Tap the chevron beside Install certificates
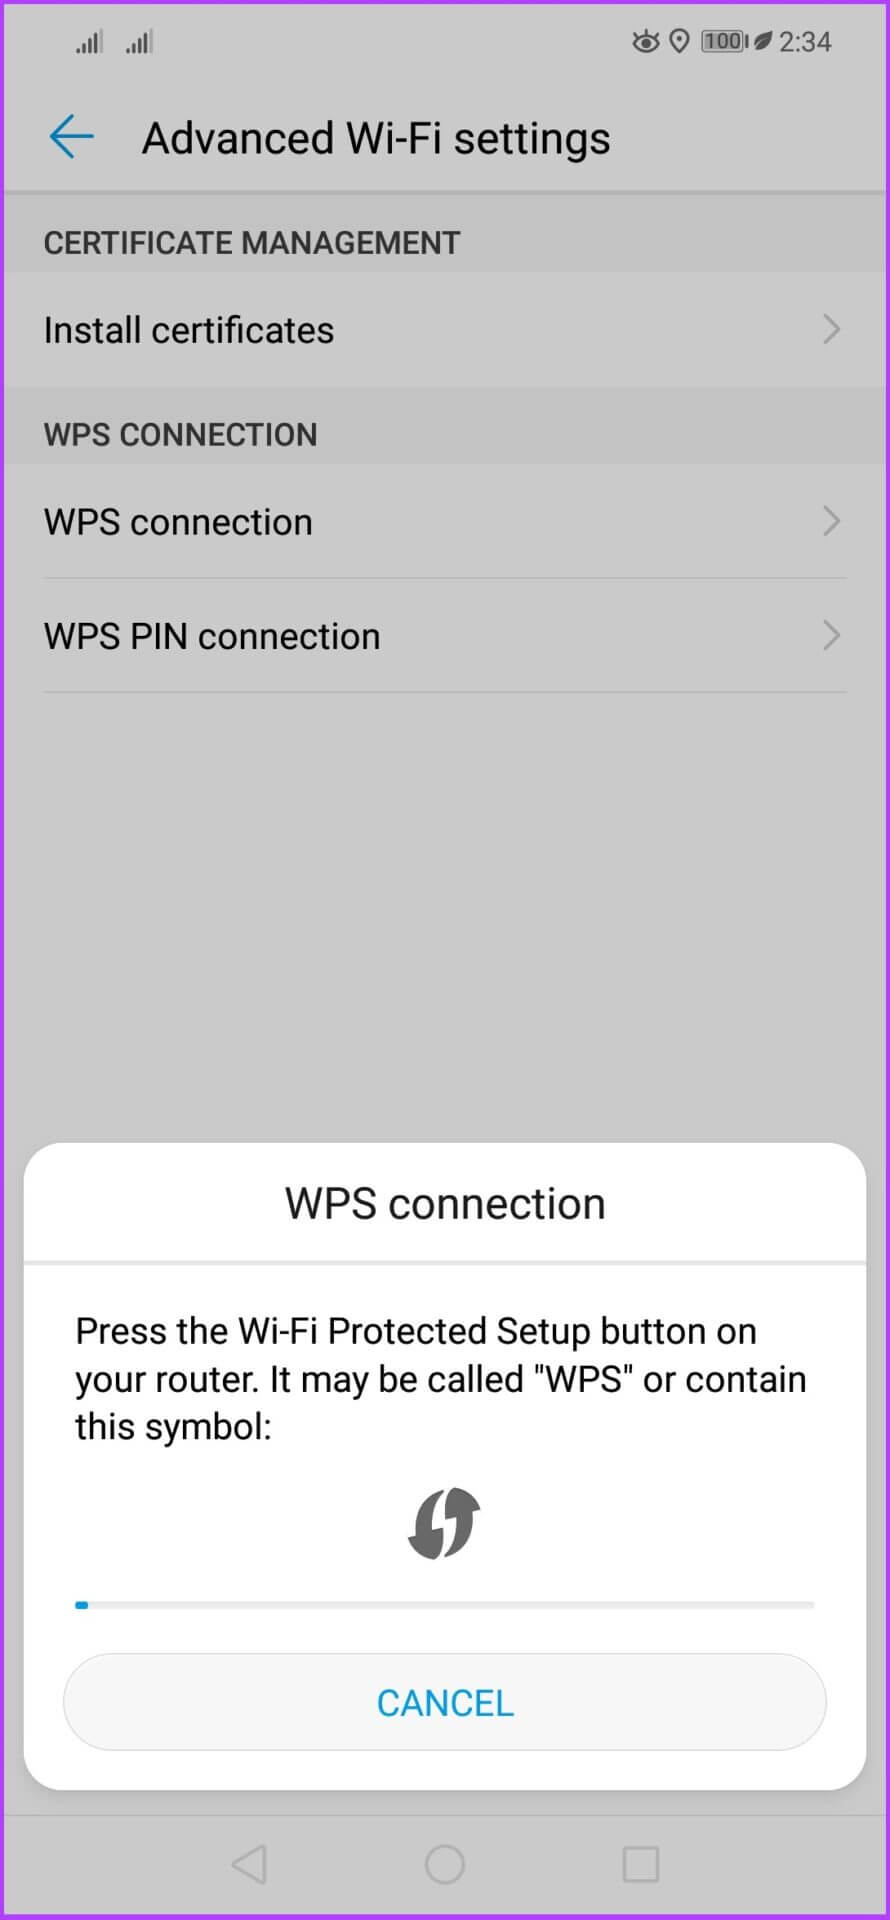 (x=830, y=329)
